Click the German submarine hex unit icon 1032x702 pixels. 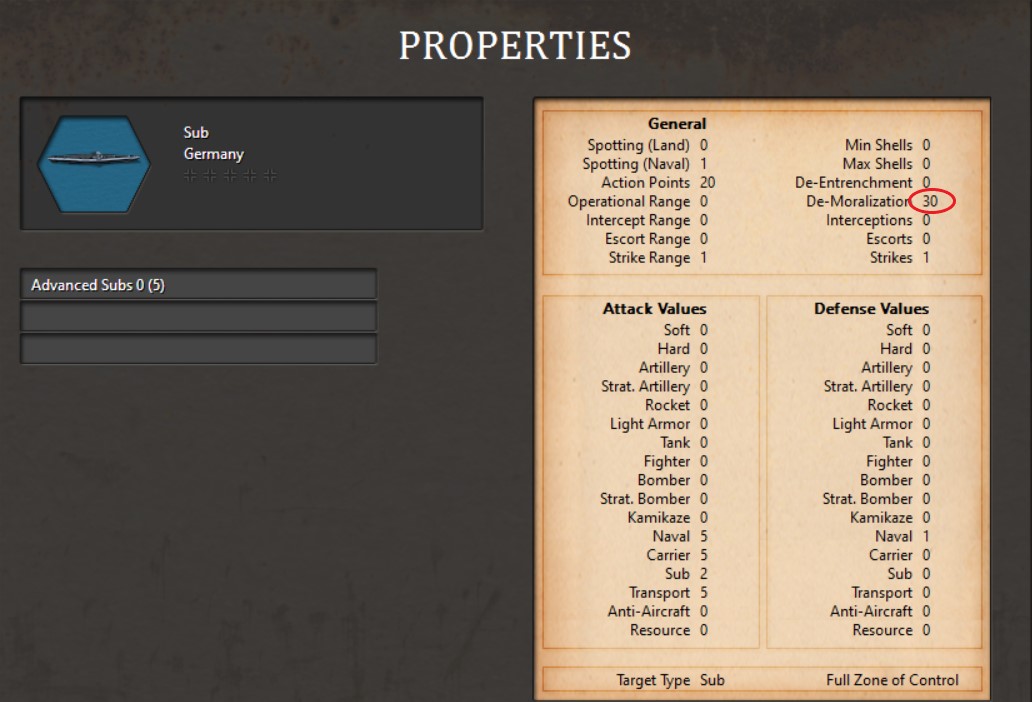(x=94, y=164)
